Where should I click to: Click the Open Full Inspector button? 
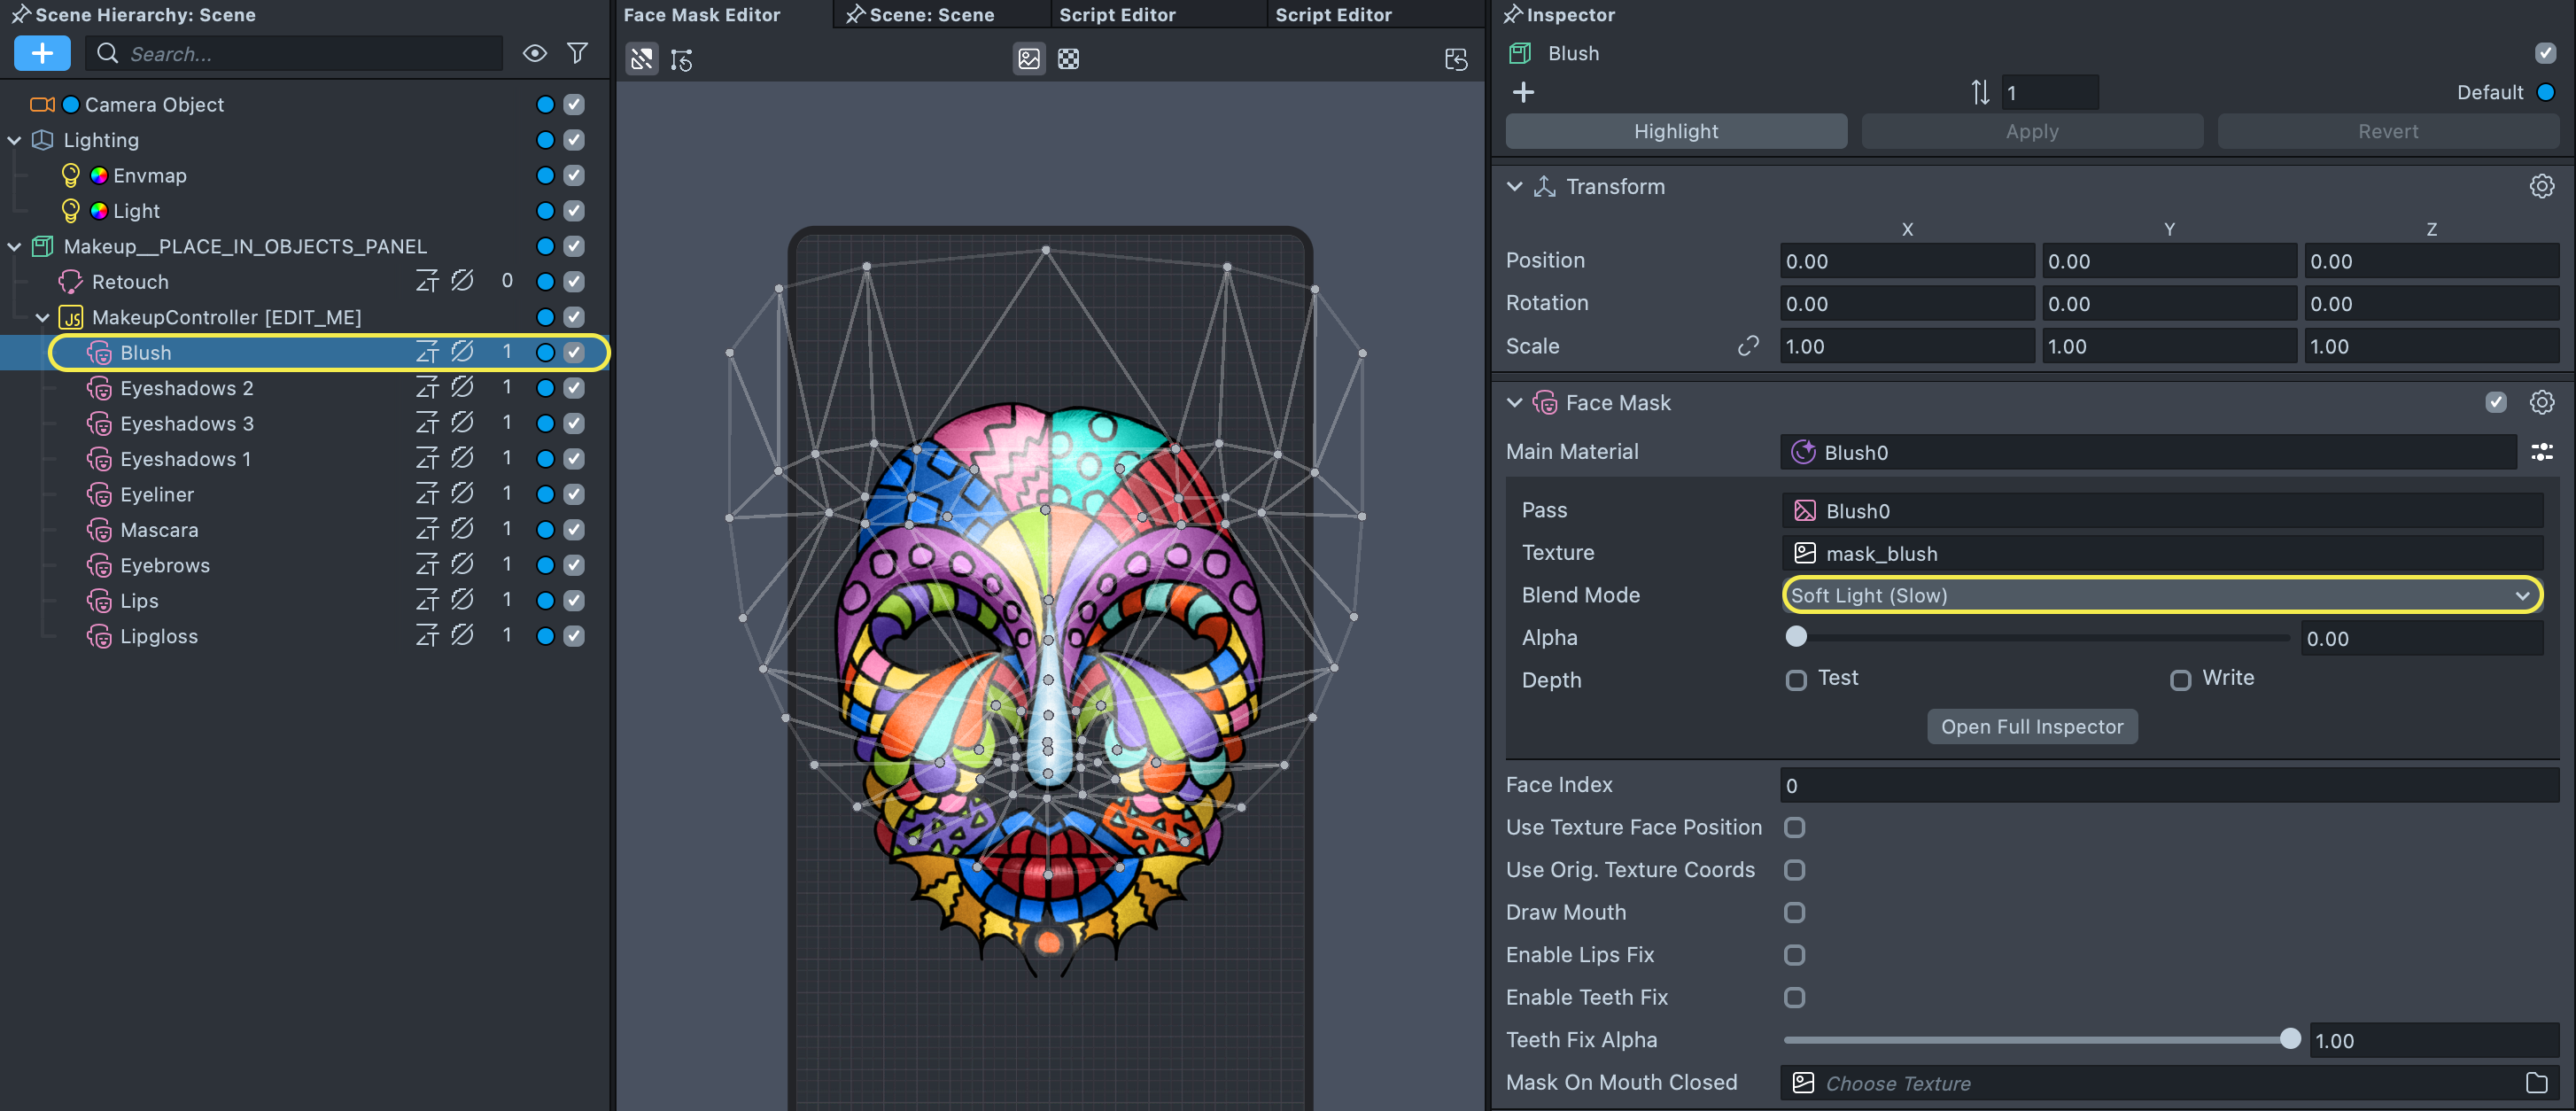pyautogui.click(x=2031, y=727)
